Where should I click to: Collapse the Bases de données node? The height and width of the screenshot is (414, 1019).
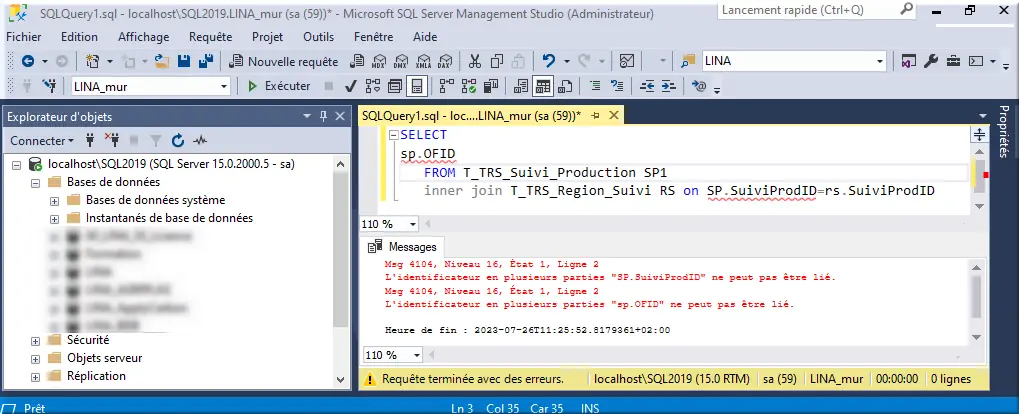pos(36,183)
